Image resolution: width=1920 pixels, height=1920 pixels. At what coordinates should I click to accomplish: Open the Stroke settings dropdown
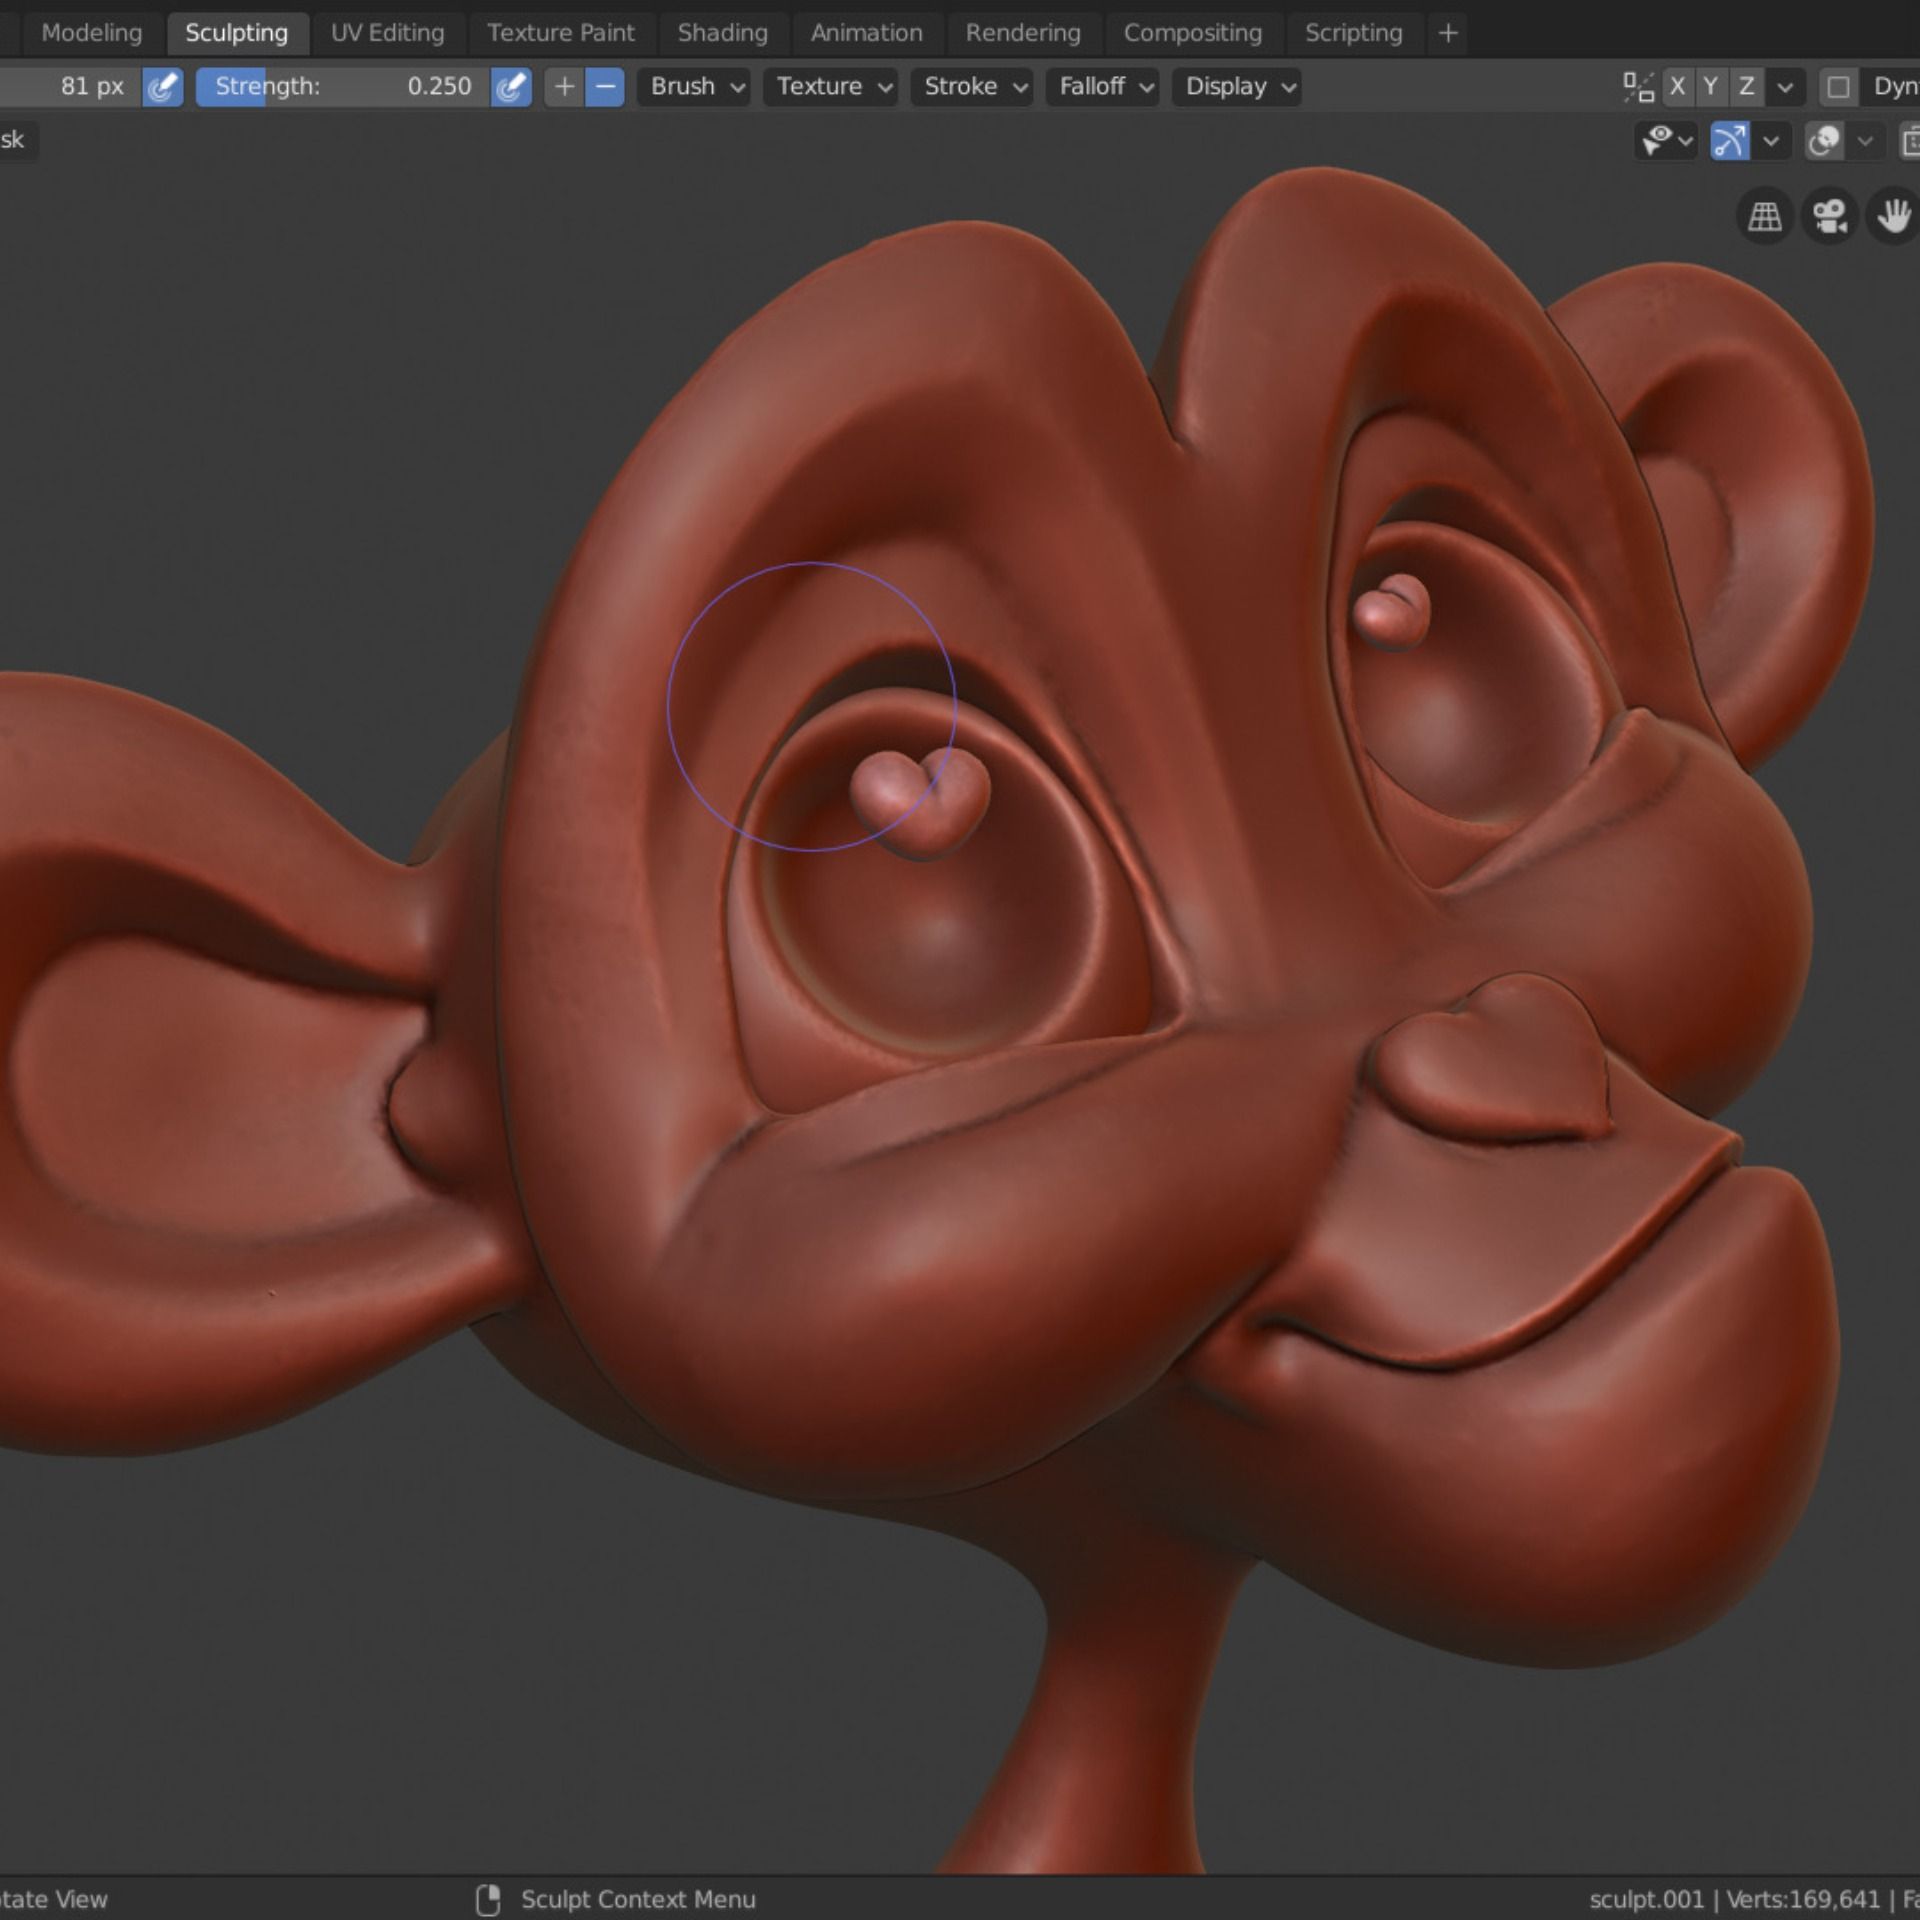coord(973,87)
